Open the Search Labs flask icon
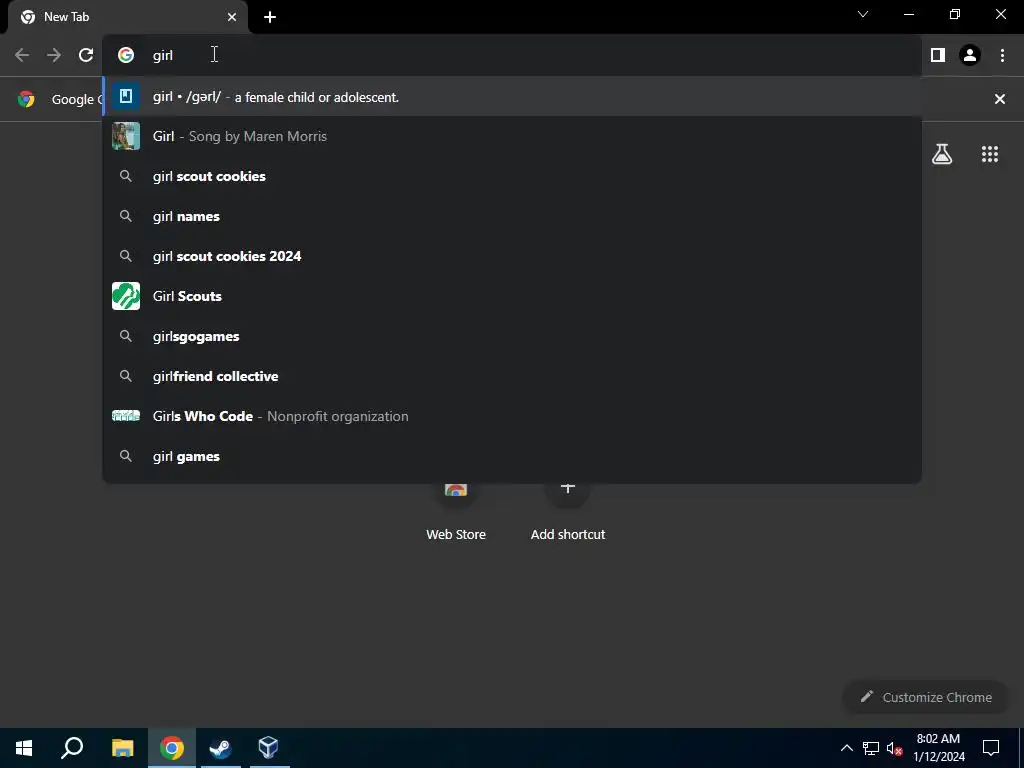1024x768 pixels. coord(942,154)
